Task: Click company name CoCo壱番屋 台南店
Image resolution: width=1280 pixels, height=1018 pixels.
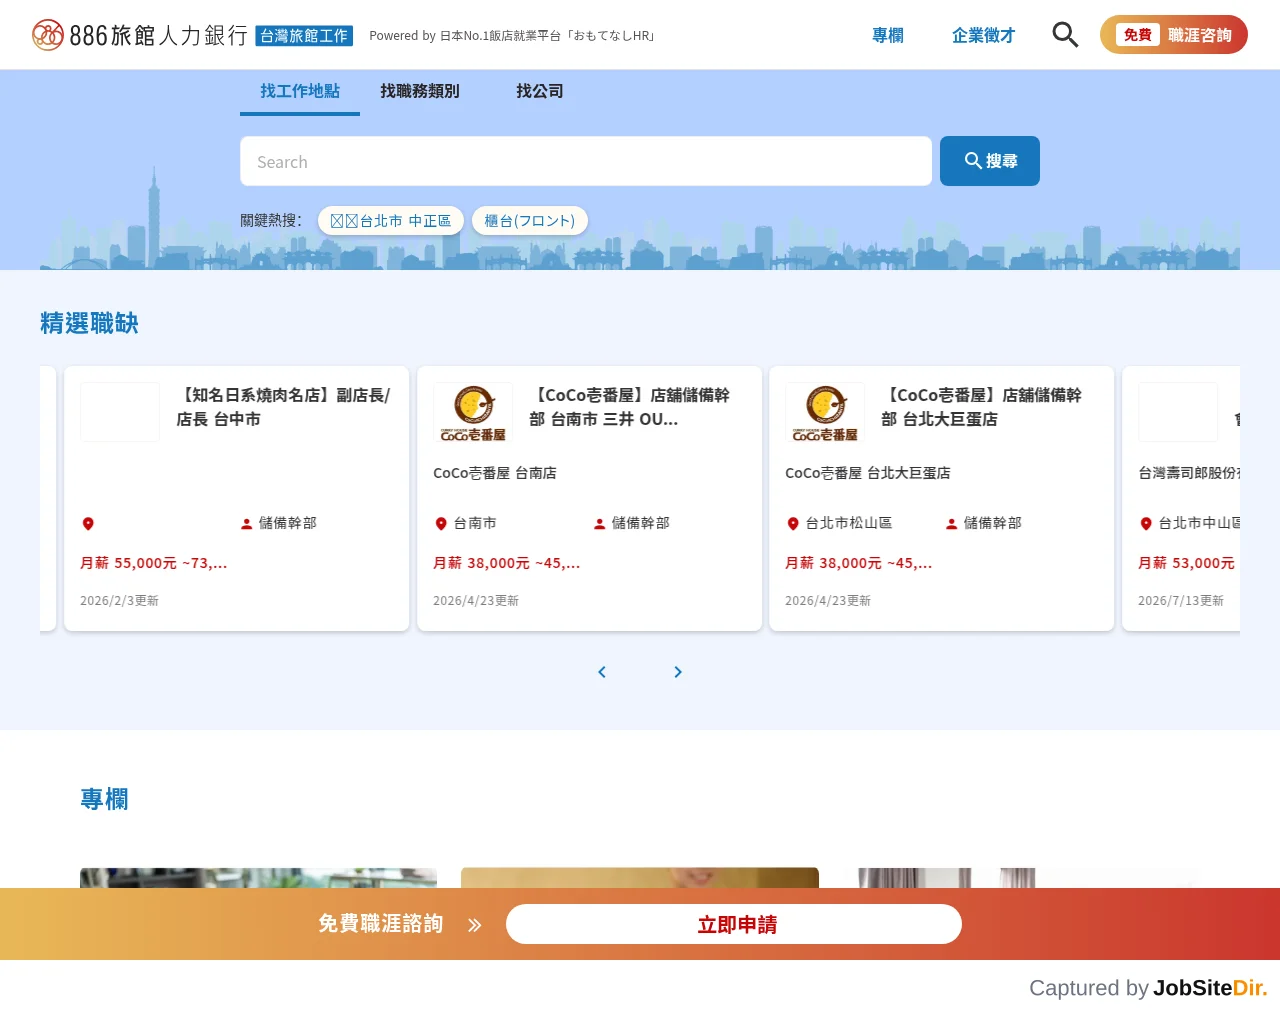Action: (x=495, y=473)
